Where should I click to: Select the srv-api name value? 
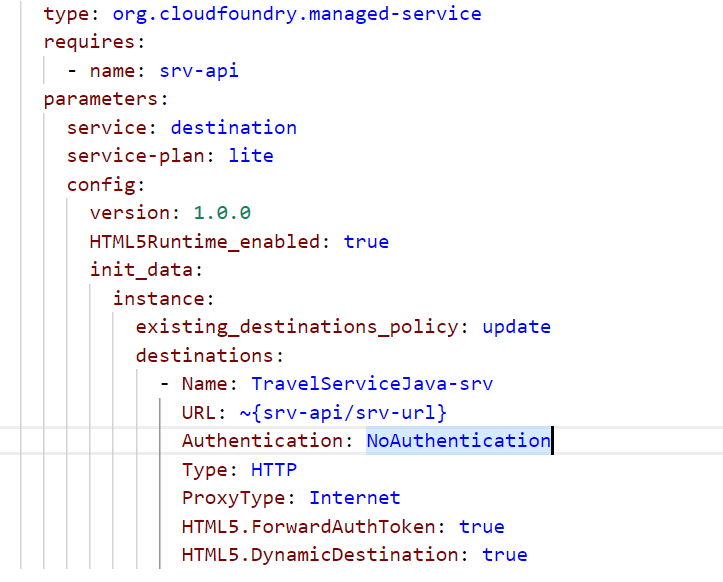(199, 71)
